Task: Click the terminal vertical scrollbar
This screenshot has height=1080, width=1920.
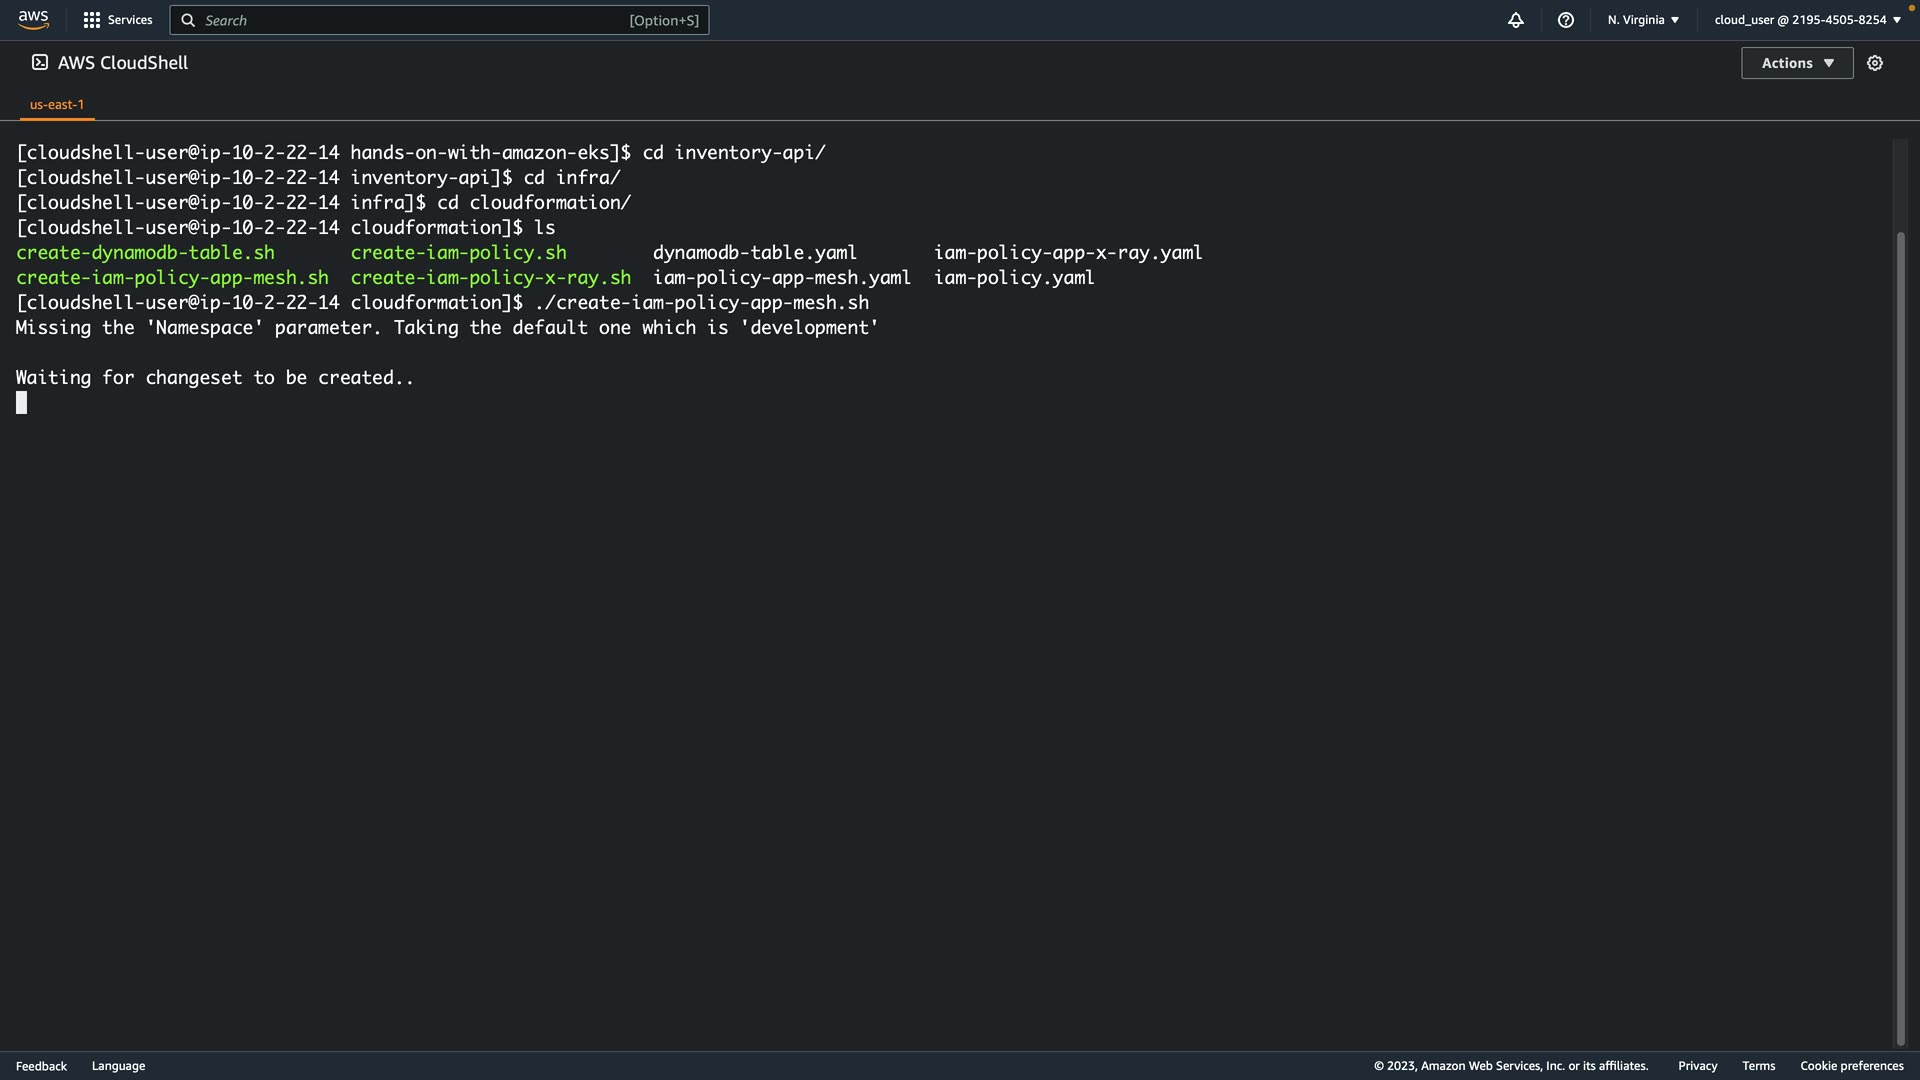Action: tap(1900, 640)
